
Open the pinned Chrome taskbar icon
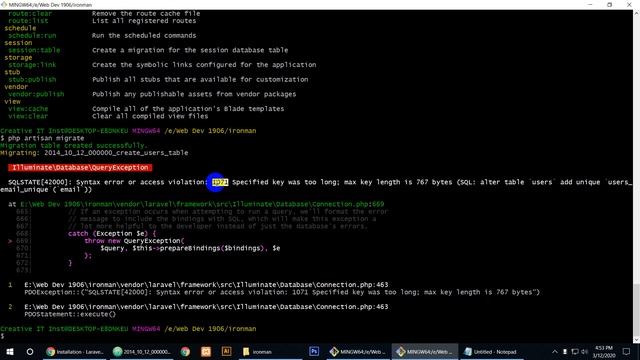coord(185,351)
